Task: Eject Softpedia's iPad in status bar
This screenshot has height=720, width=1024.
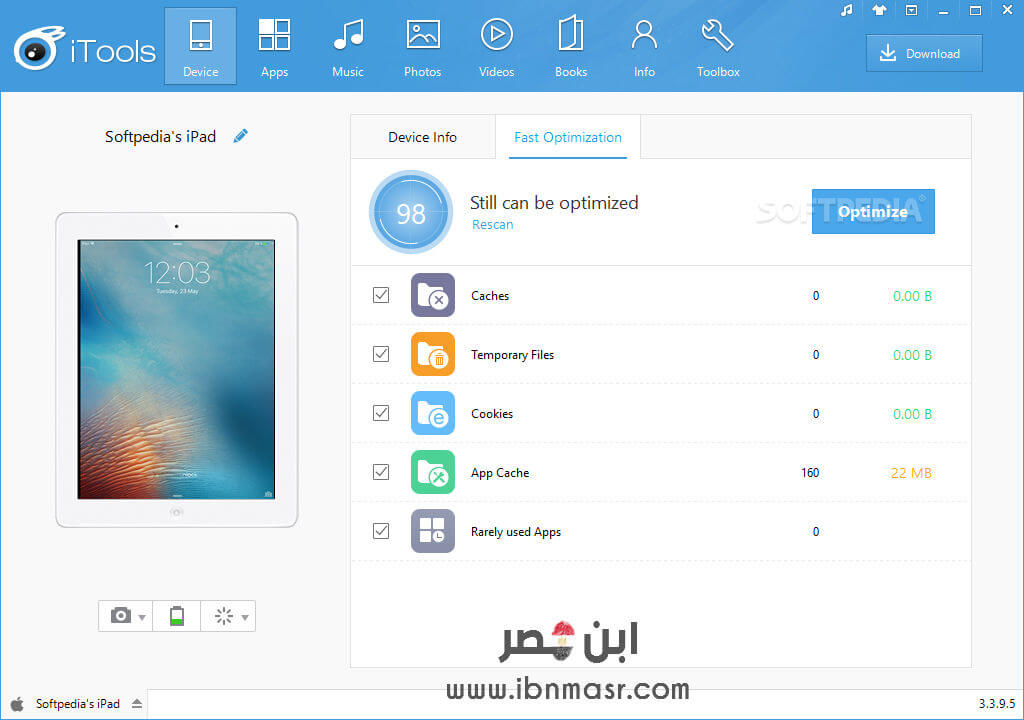Action: 137,704
